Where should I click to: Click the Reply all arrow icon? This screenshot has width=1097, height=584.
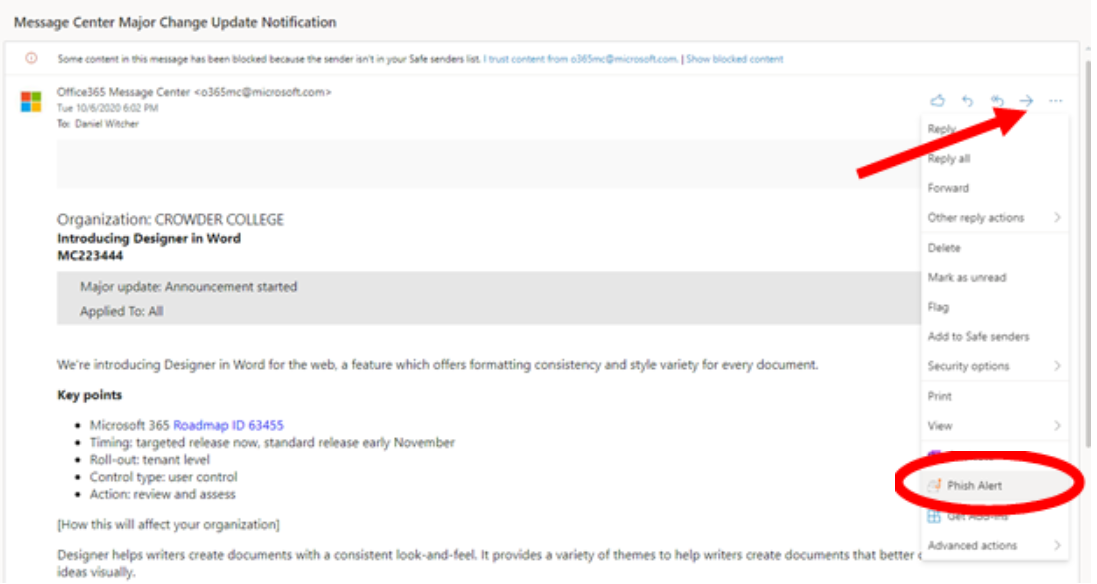point(997,101)
